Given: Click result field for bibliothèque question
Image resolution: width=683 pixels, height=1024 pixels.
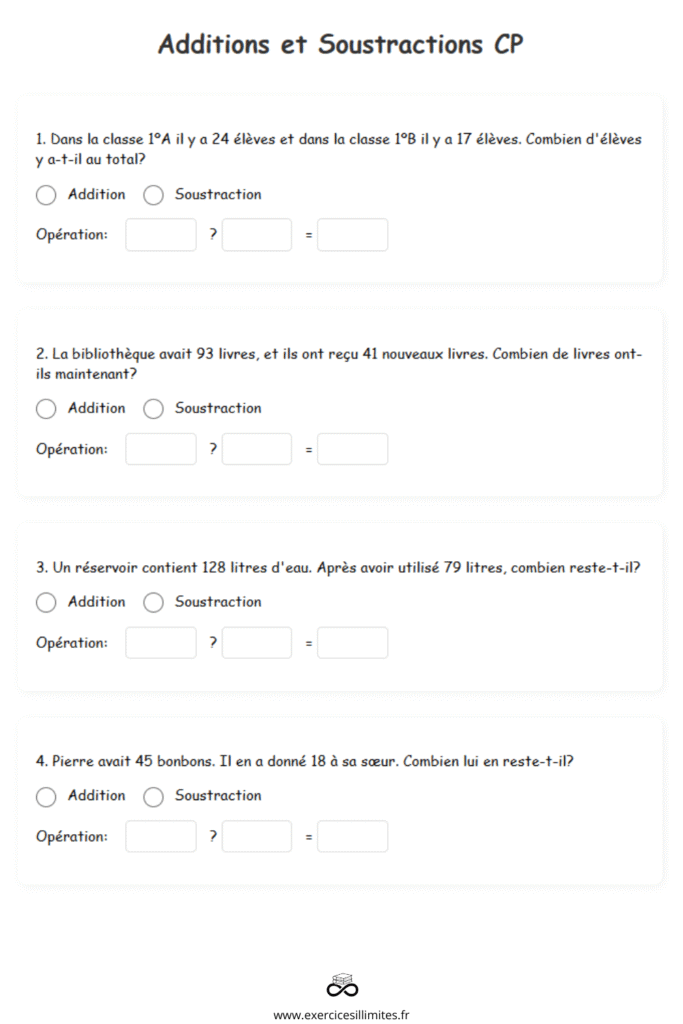Looking at the screenshot, I should click(x=353, y=449).
